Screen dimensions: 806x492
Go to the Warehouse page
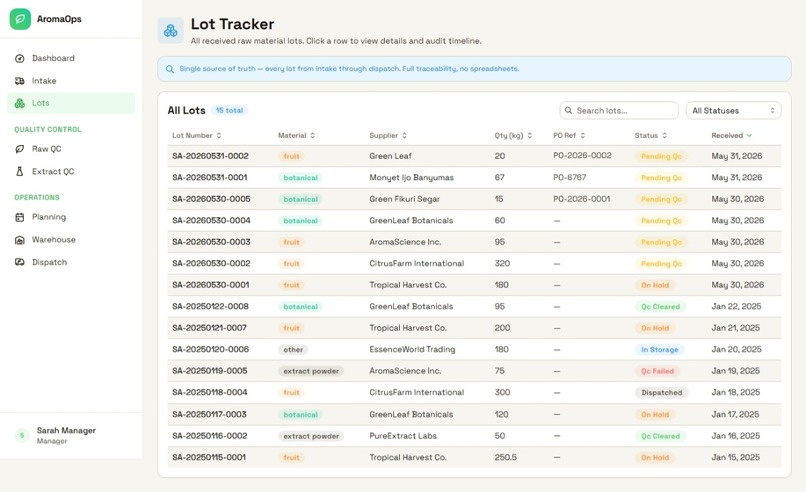tap(71, 240)
